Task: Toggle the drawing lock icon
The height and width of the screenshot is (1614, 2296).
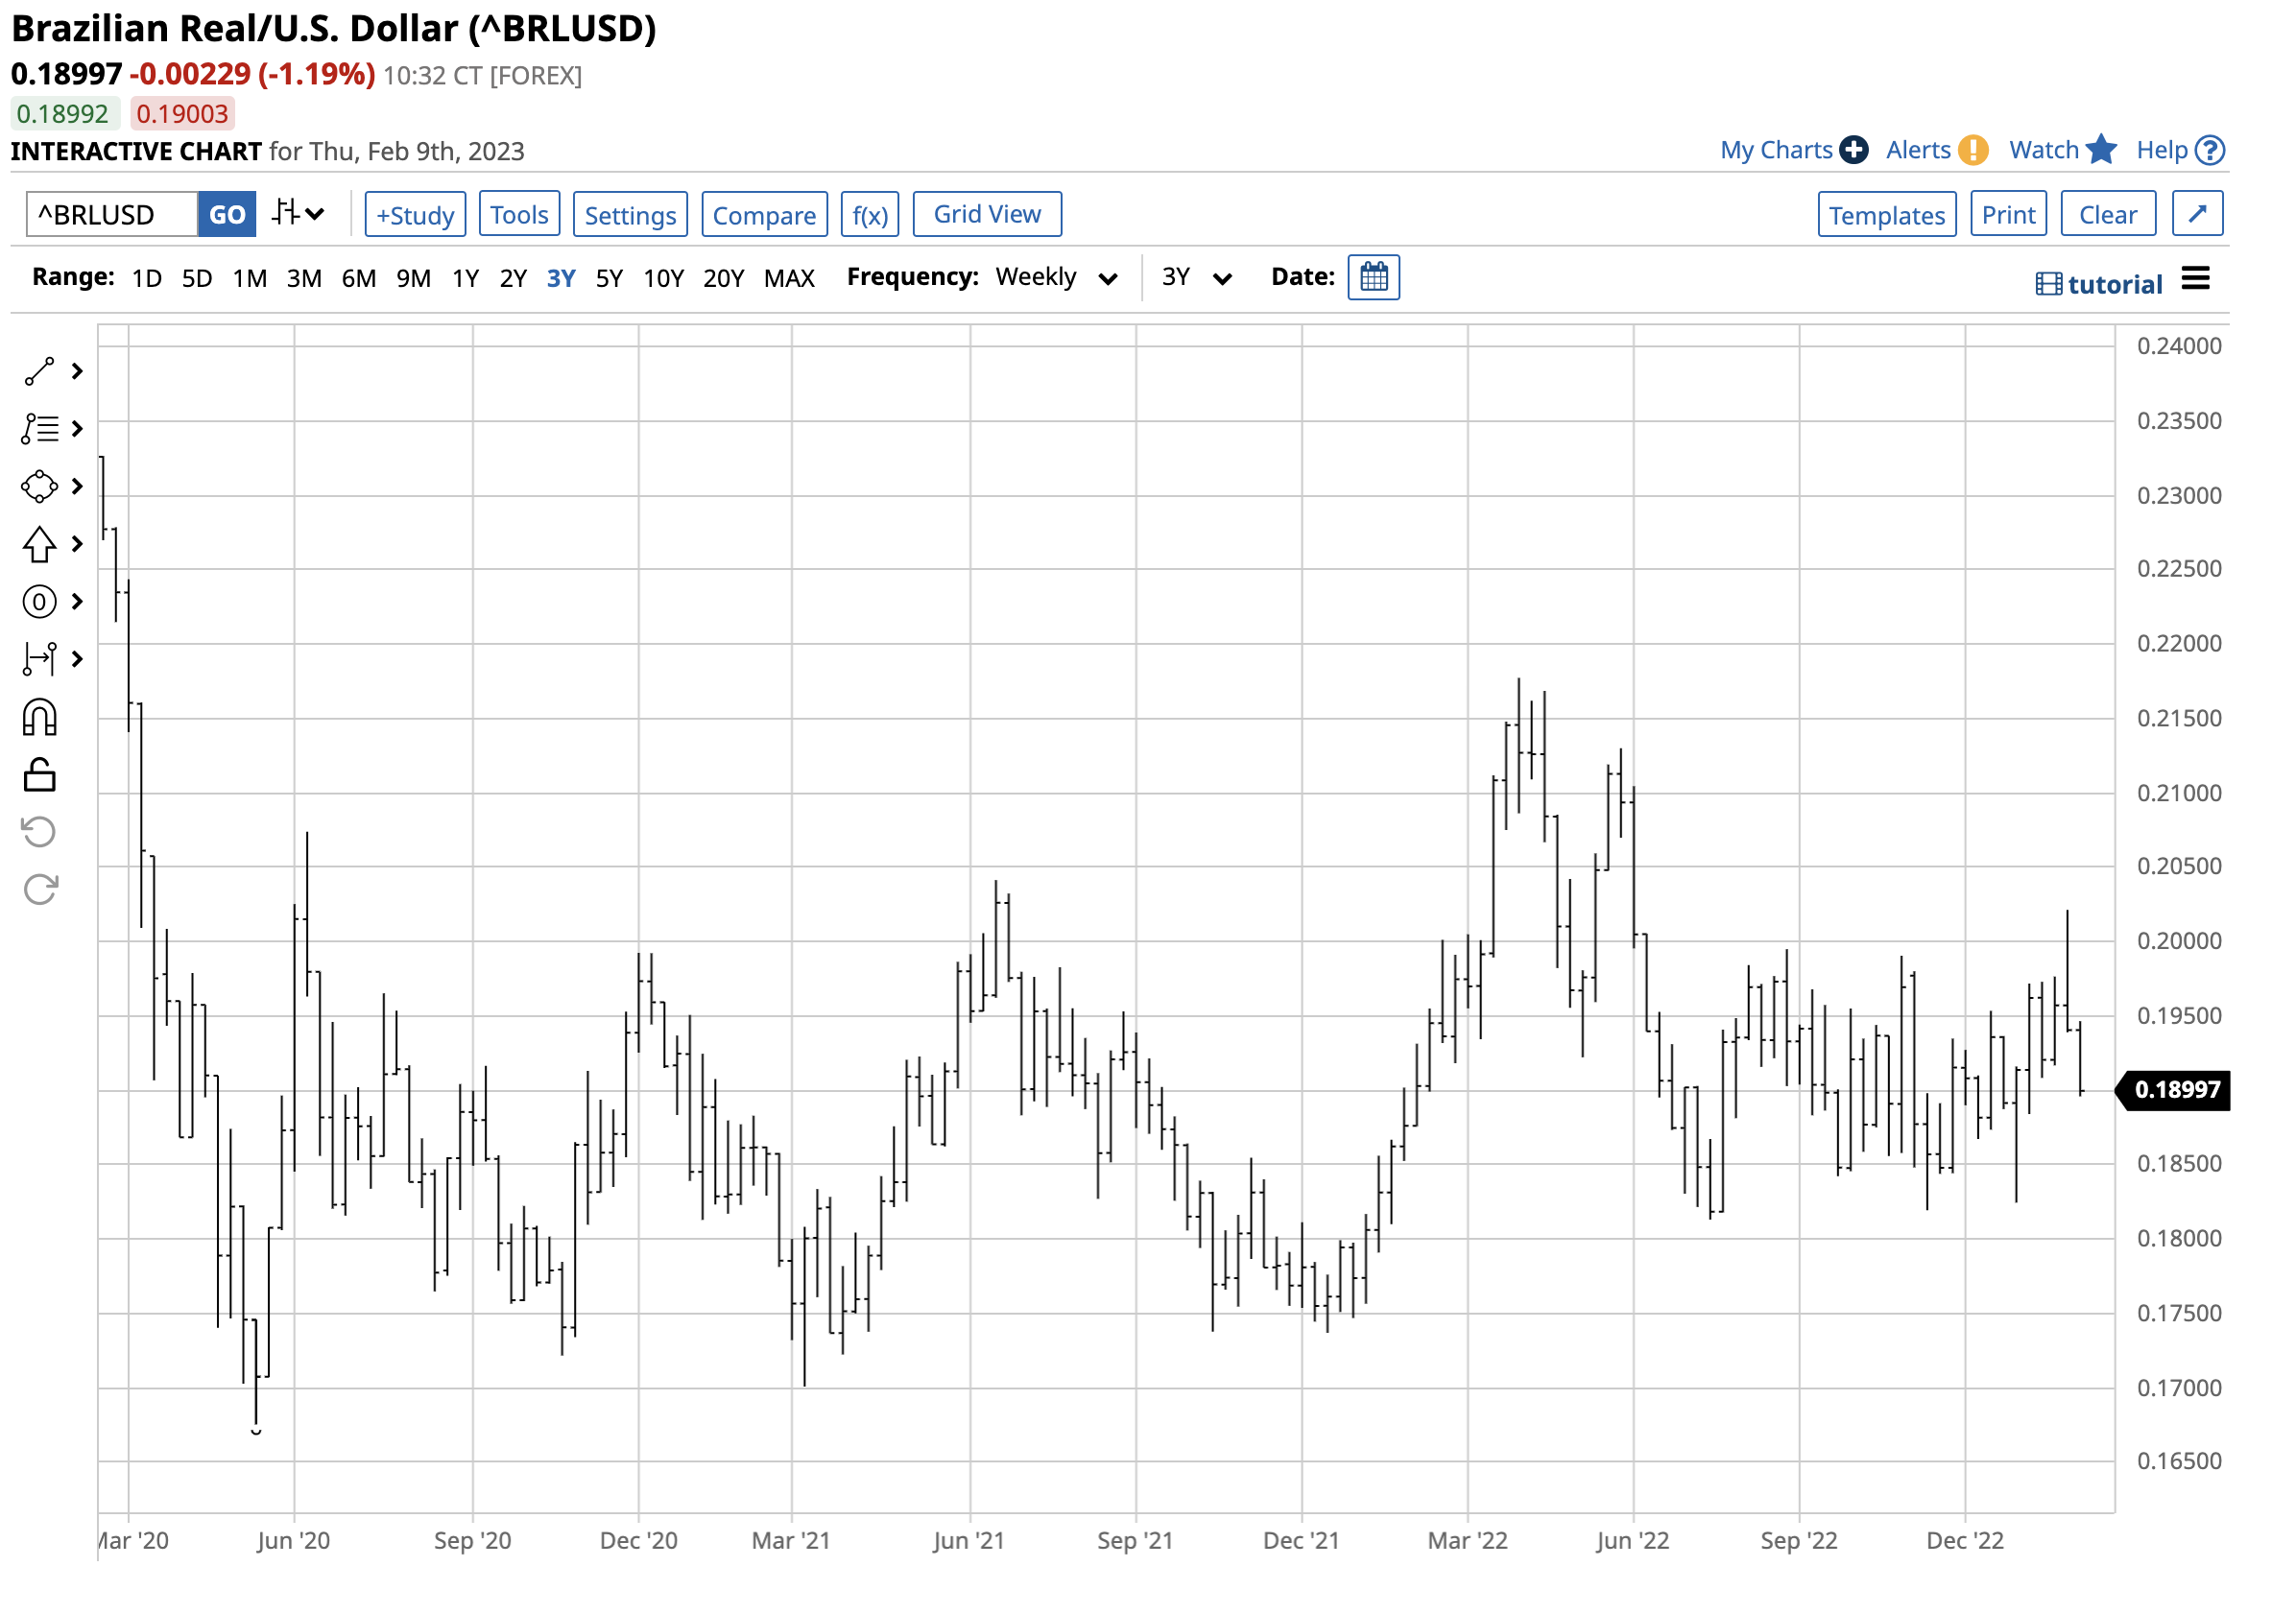Action: click(x=39, y=776)
